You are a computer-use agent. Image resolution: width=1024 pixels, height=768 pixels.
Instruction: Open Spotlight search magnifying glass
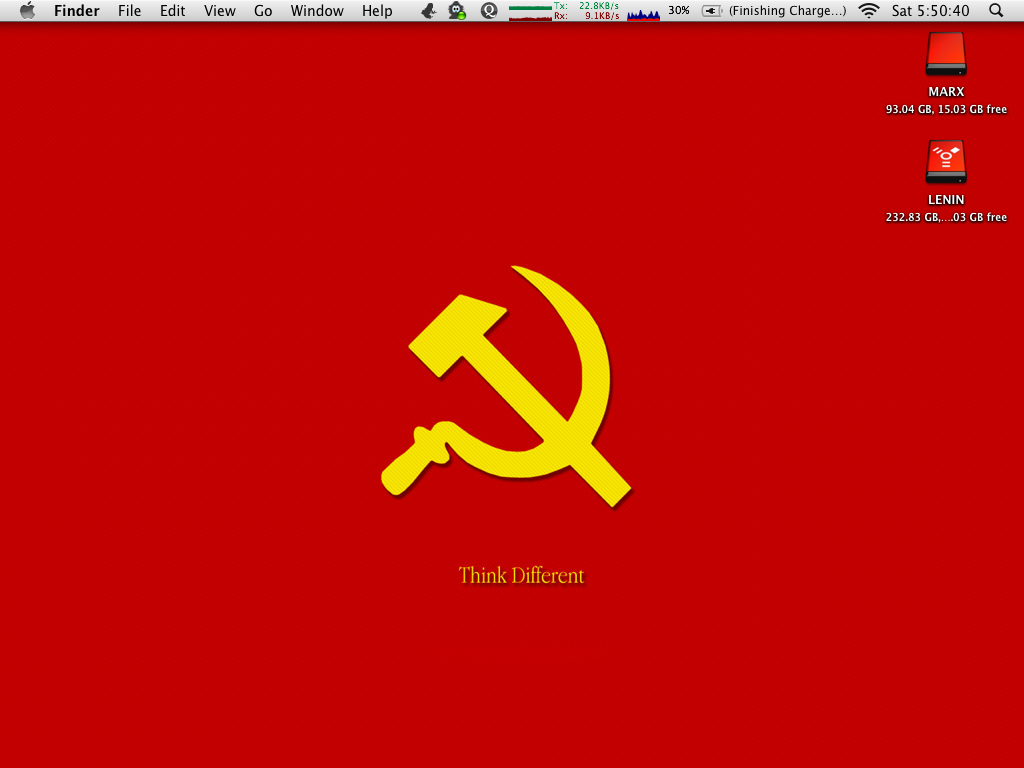(x=996, y=11)
